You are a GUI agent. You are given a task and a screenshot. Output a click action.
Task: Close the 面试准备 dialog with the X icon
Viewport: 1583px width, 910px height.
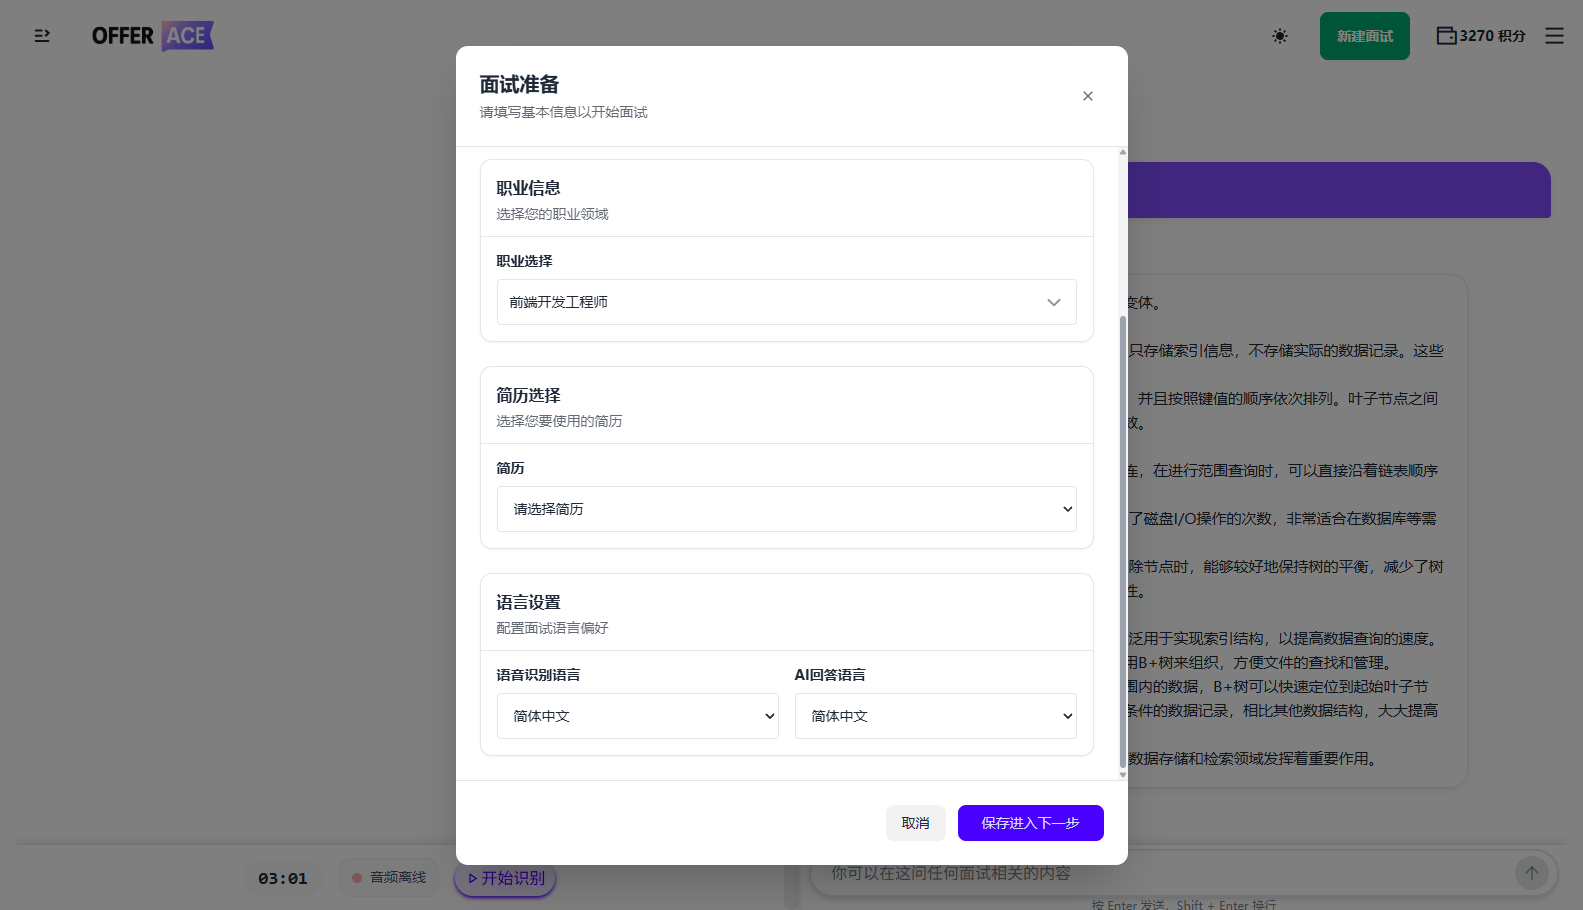click(x=1088, y=96)
